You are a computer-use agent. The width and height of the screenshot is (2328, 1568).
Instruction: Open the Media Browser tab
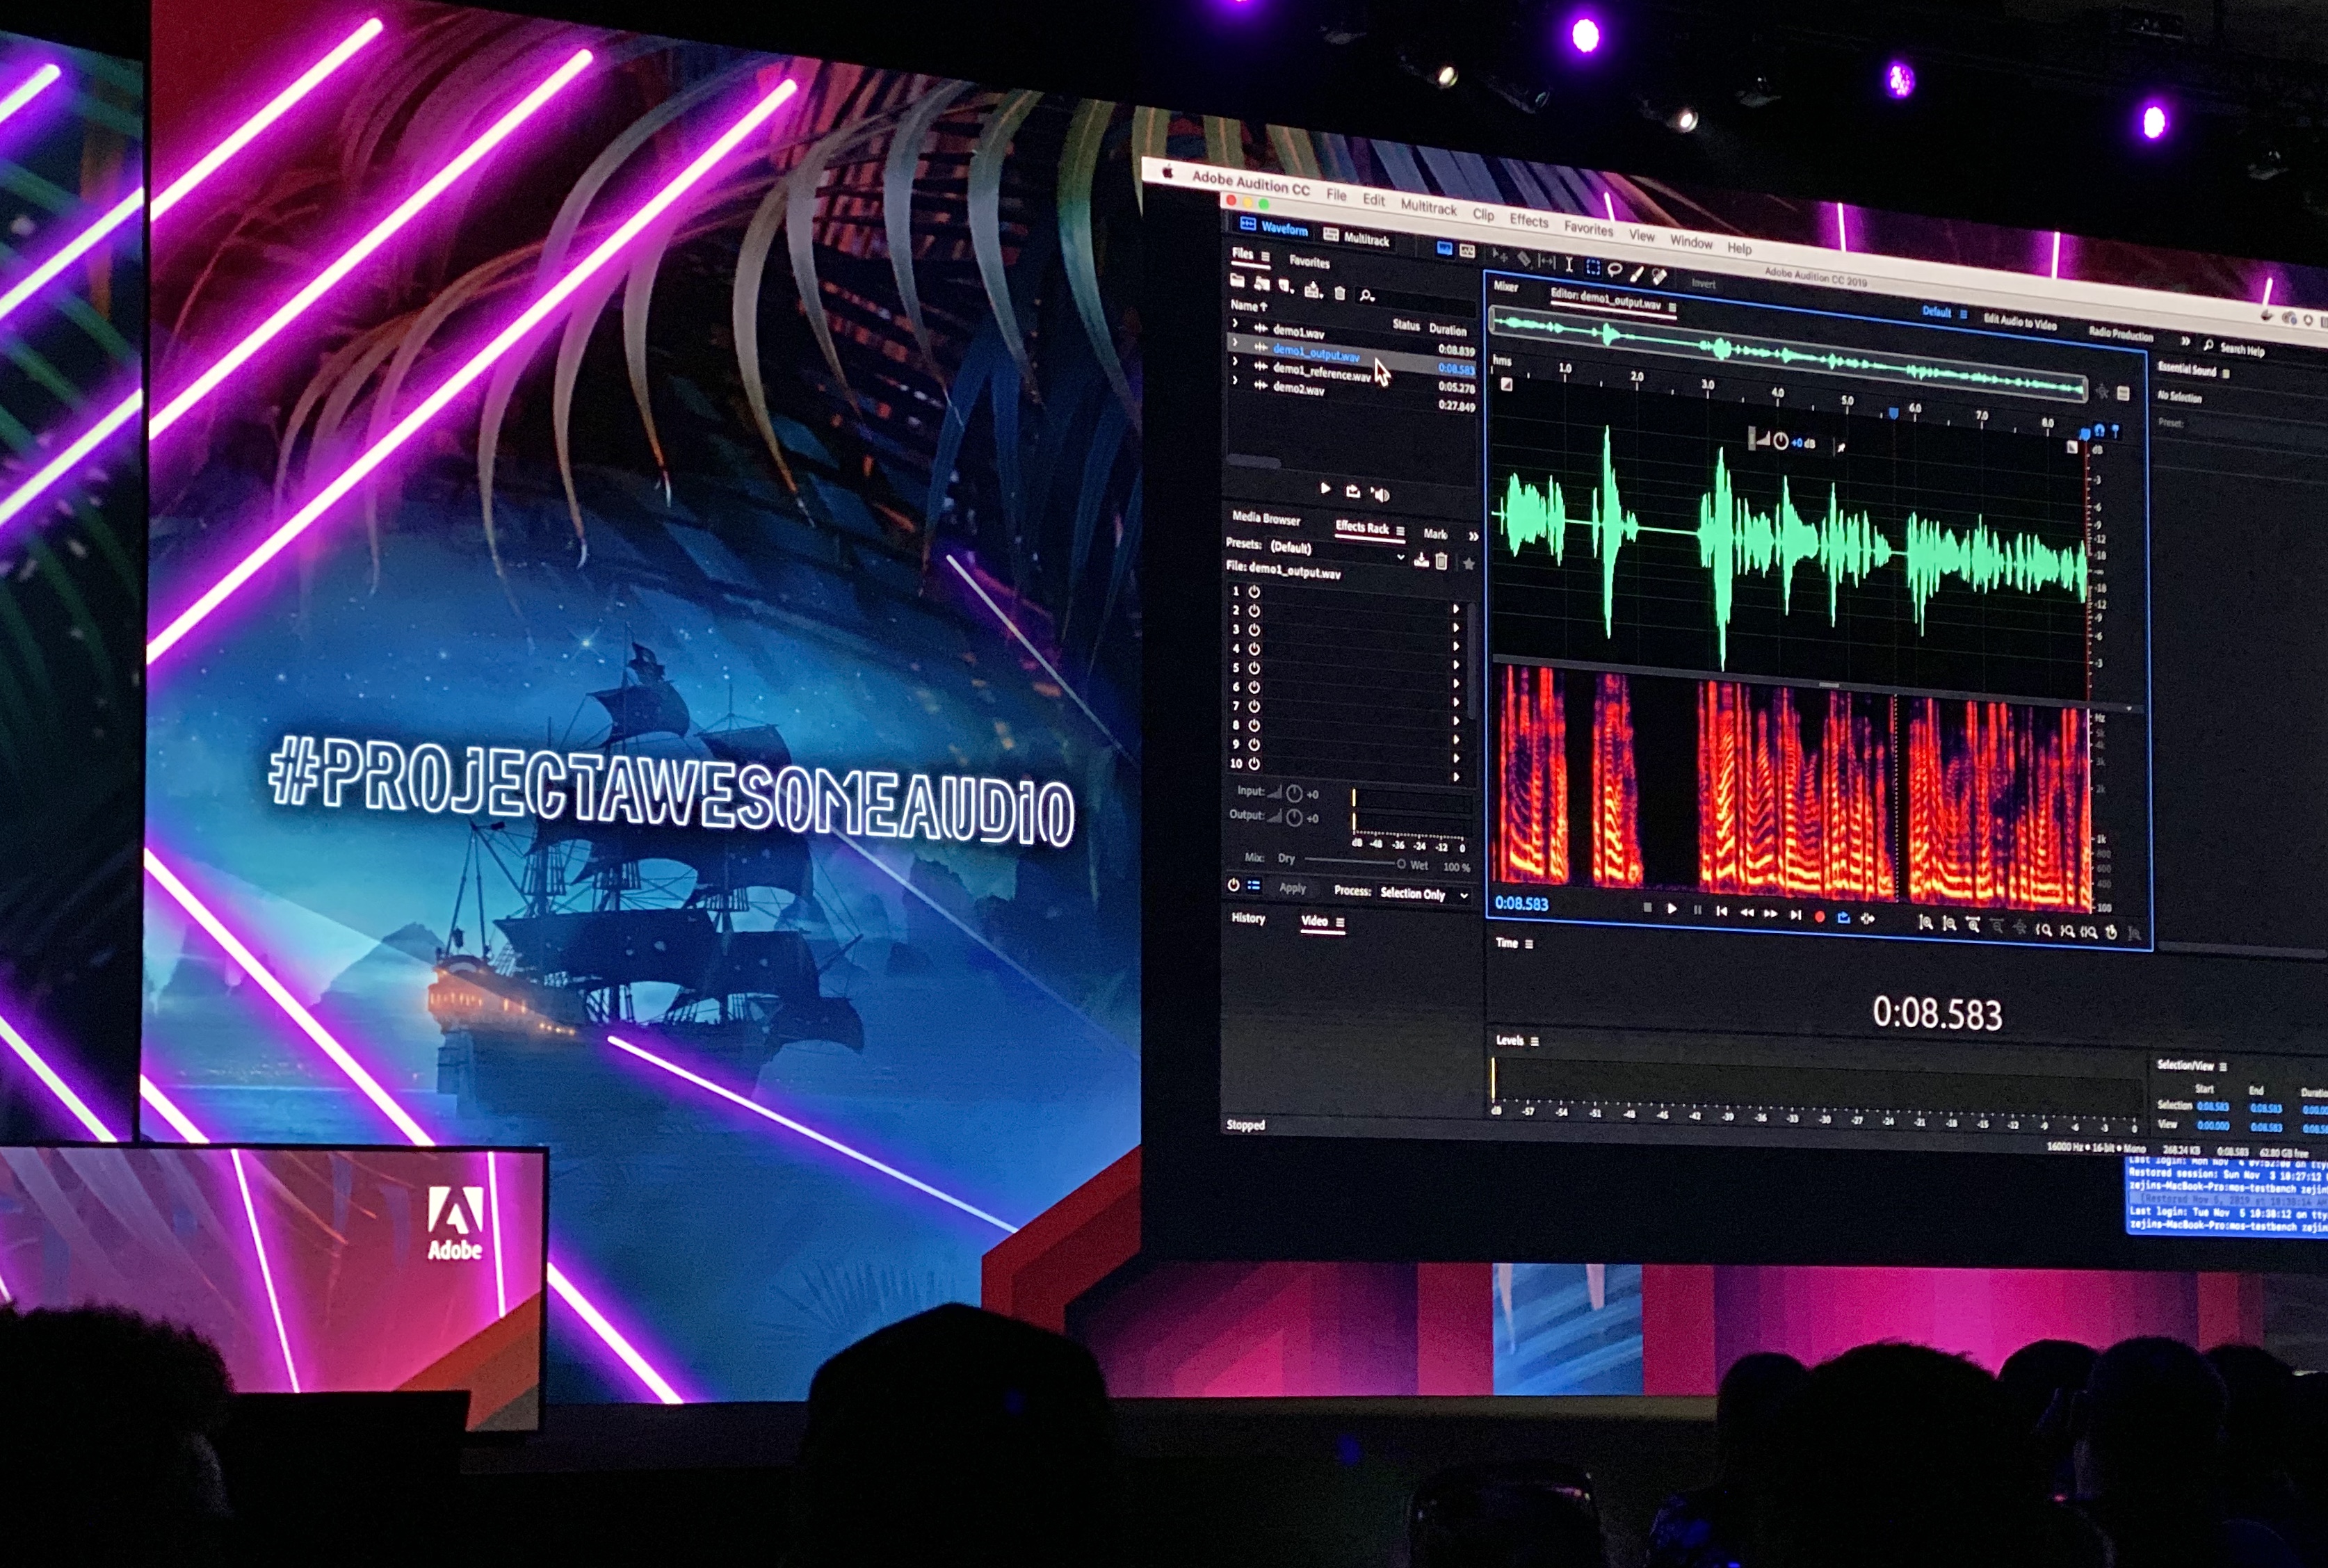pyautogui.click(x=1266, y=518)
